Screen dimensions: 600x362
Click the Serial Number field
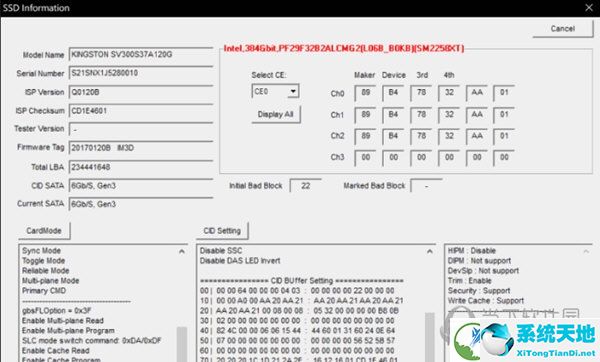pyautogui.click(x=141, y=73)
